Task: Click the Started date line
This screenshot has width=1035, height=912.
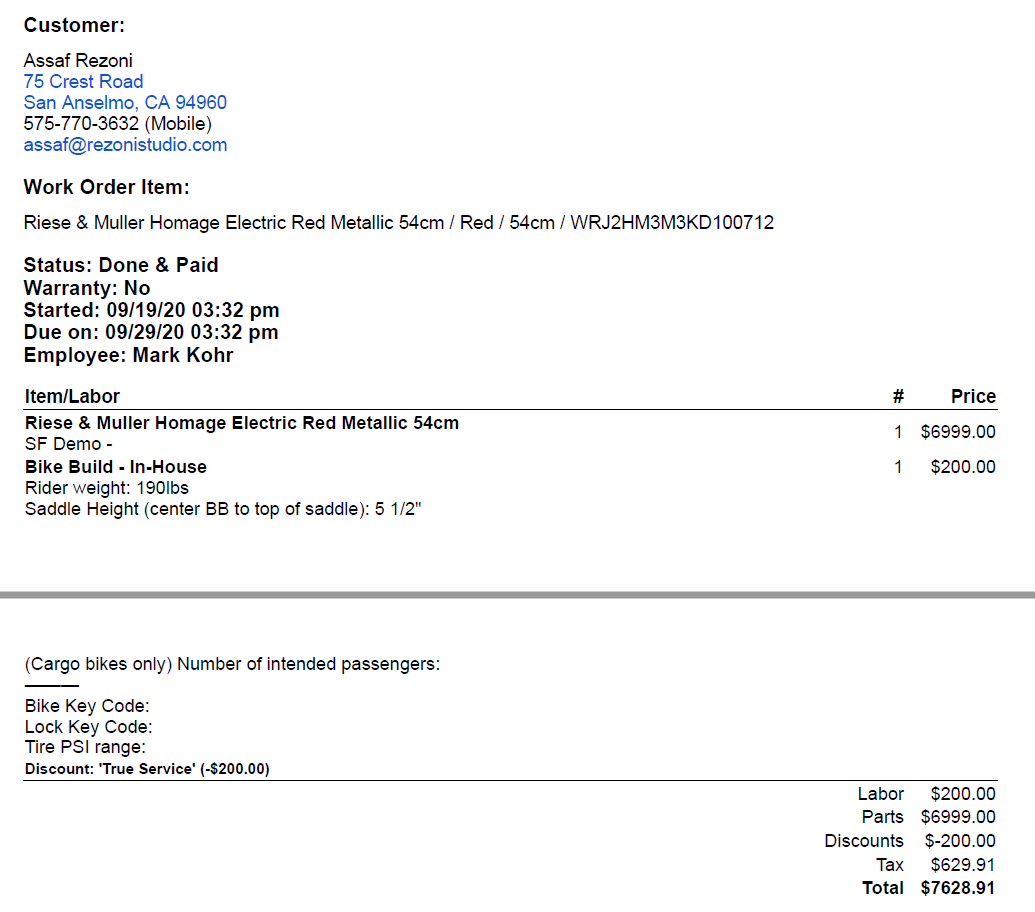Action: pos(151,310)
